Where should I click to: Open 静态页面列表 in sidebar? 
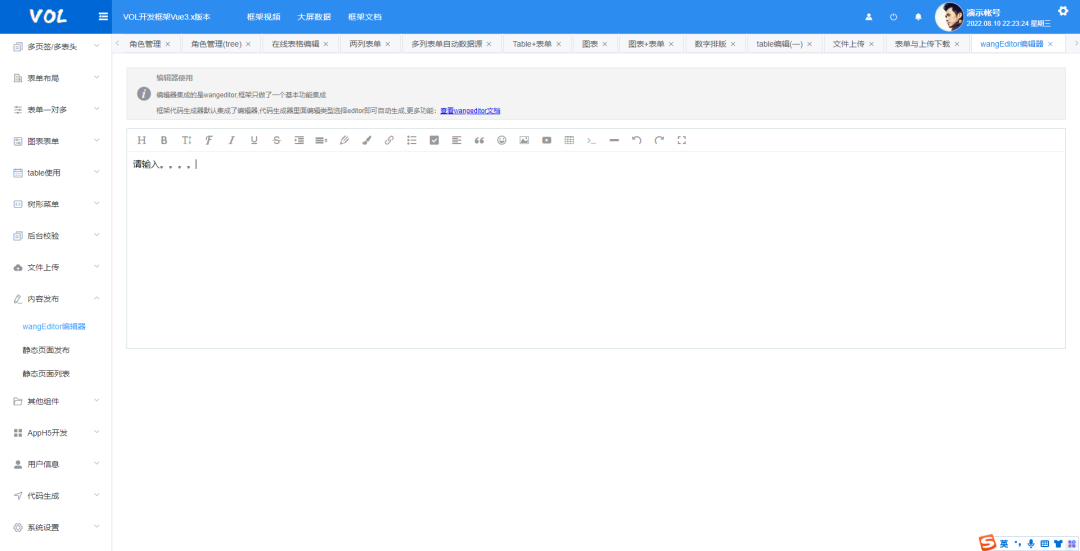click(x=46, y=374)
